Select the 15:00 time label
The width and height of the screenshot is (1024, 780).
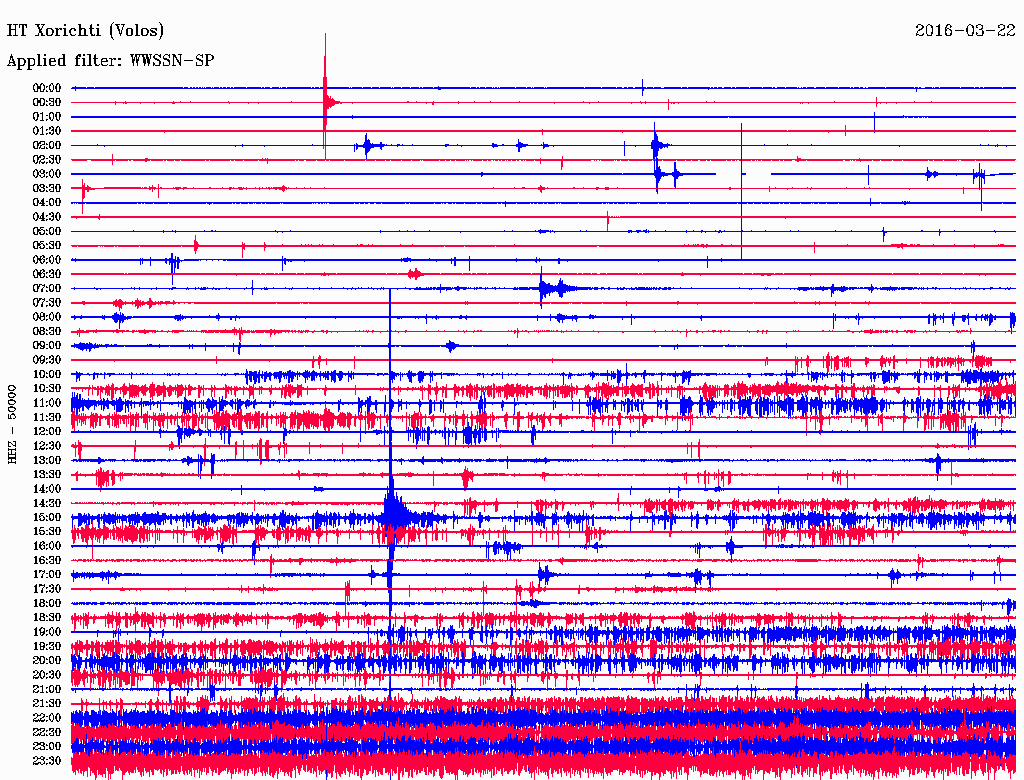click(x=47, y=517)
